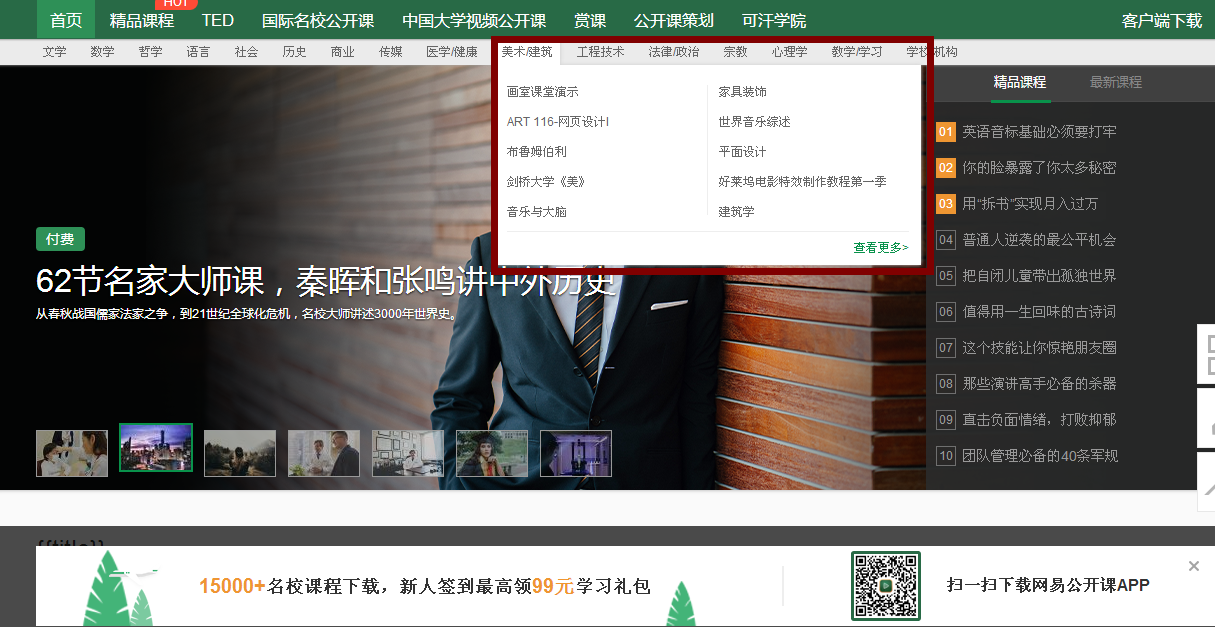
Task: Click rank badge 10 in course list
Action: tap(946, 456)
